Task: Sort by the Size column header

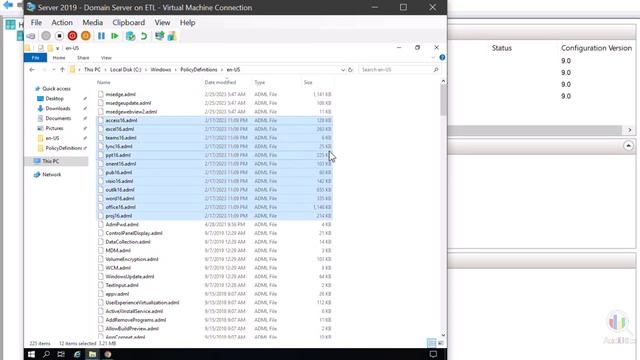Action: pyautogui.click(x=308, y=82)
